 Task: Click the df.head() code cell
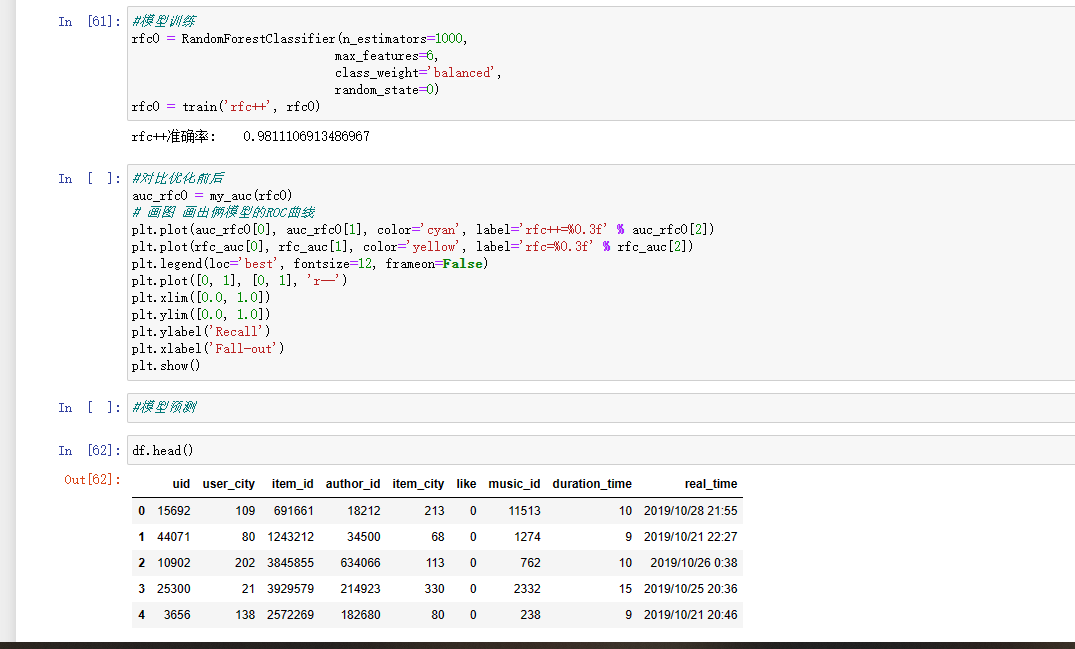tap(600, 450)
